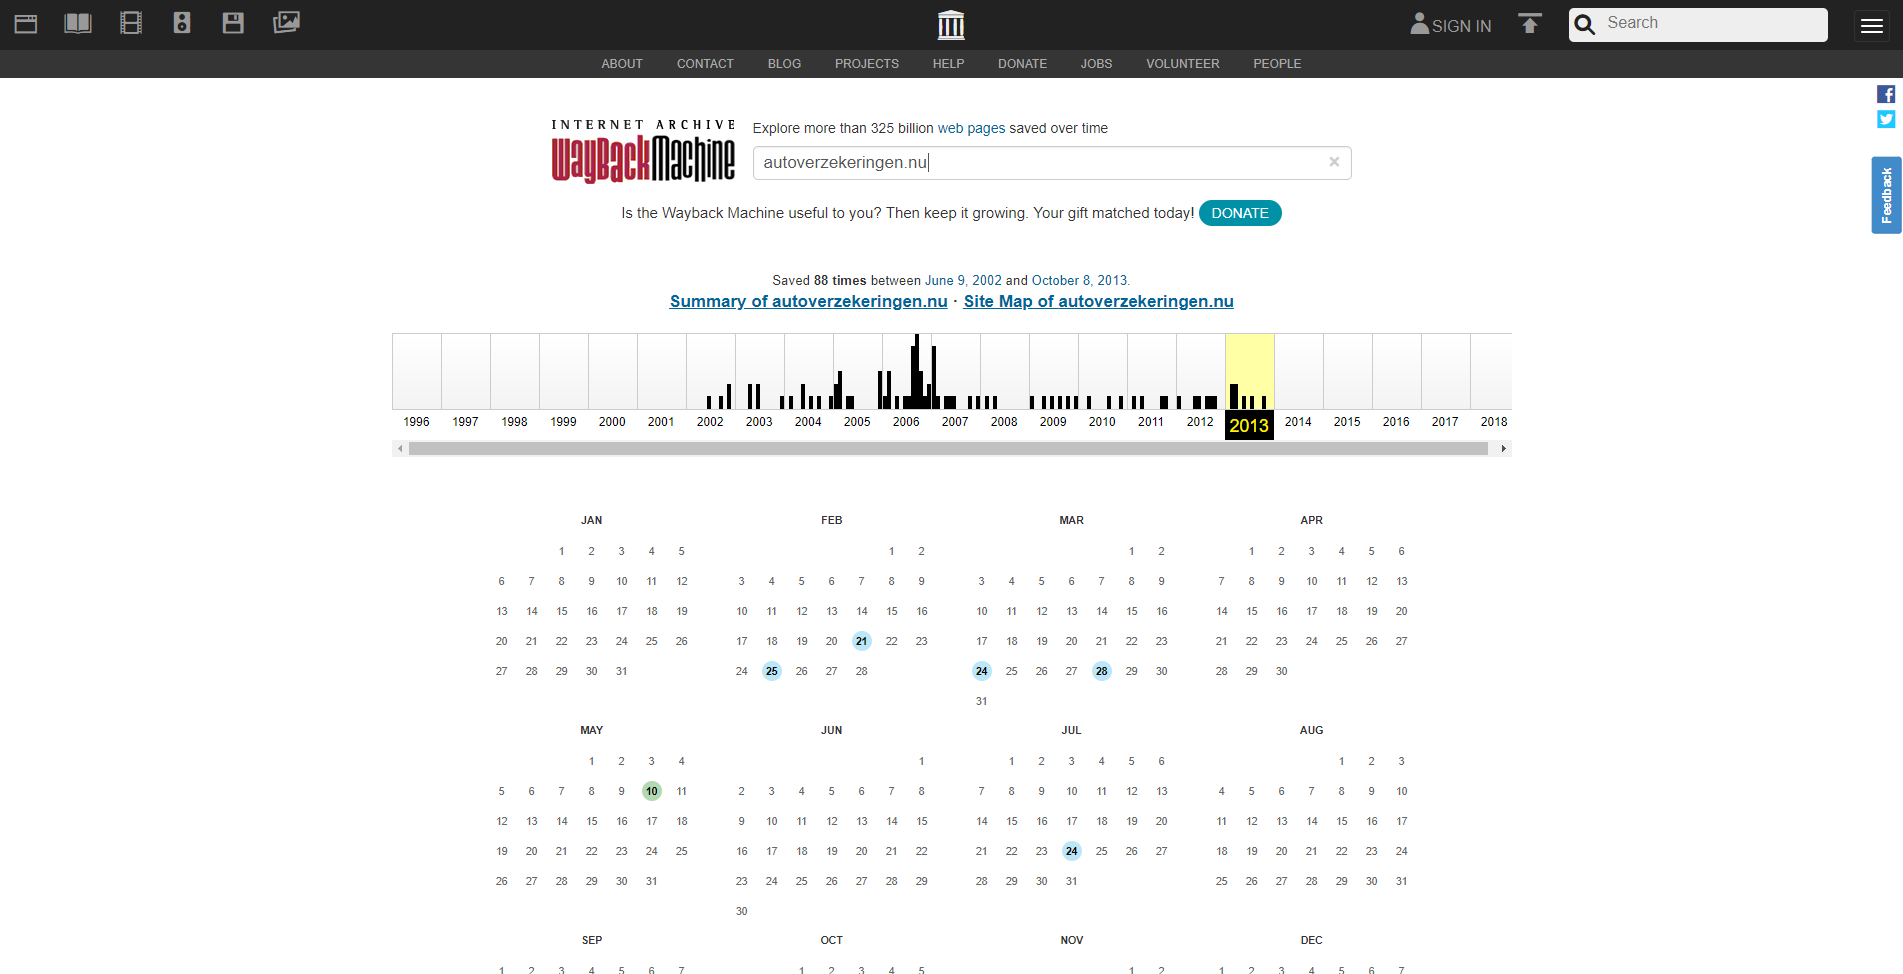This screenshot has height=974, width=1903.
Task: Click the 'web pages' link
Action: click(x=971, y=128)
